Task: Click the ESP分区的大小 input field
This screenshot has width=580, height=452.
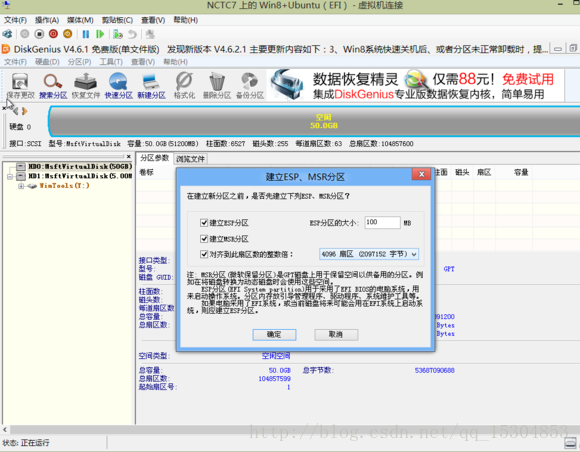Action: [382, 222]
